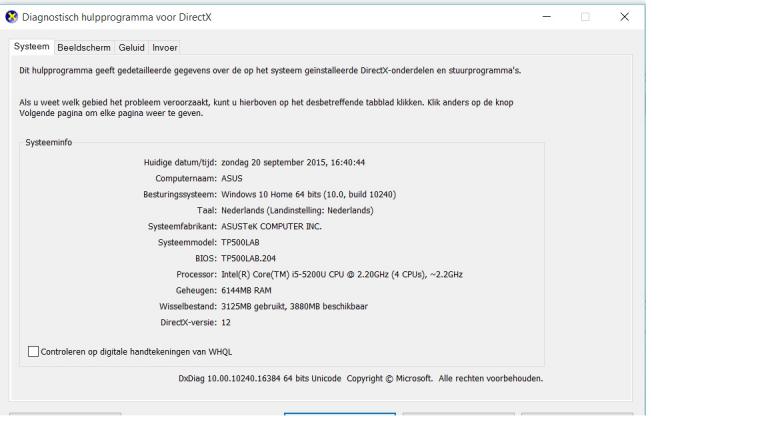The height and width of the screenshot is (432, 768).
Task: Go to the Invoer tab
Action: [165, 48]
